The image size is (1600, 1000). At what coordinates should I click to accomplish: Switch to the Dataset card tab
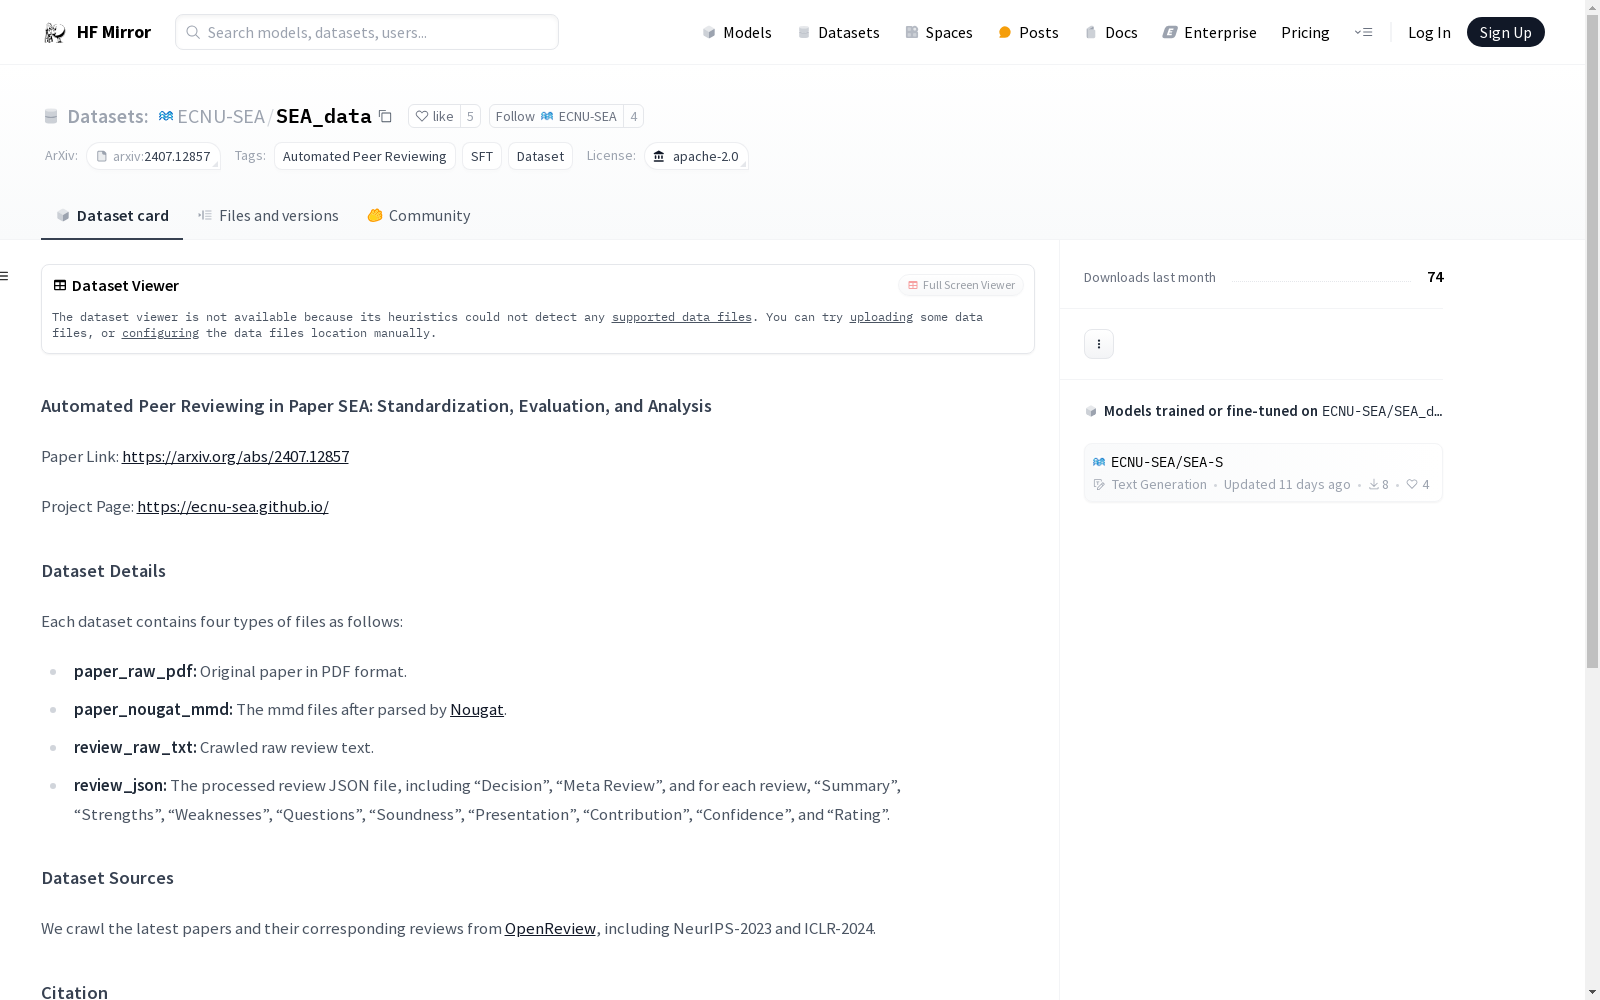point(112,215)
